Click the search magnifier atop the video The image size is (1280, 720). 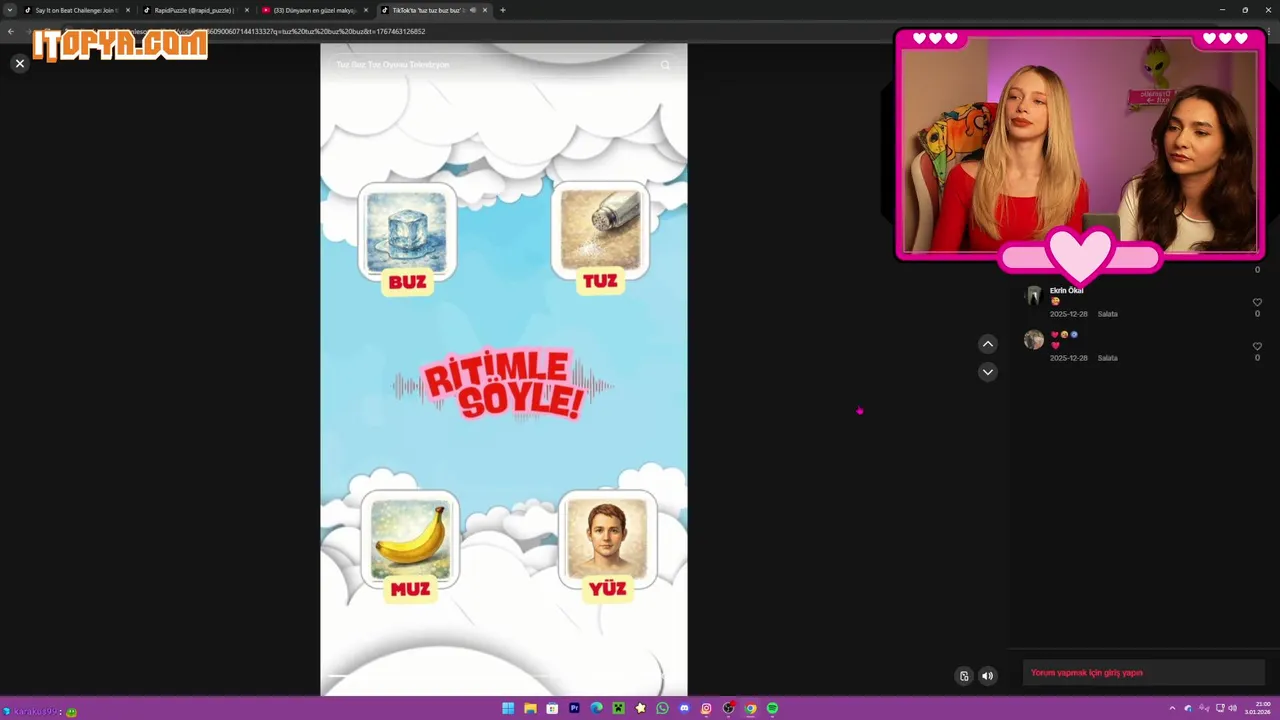665,65
